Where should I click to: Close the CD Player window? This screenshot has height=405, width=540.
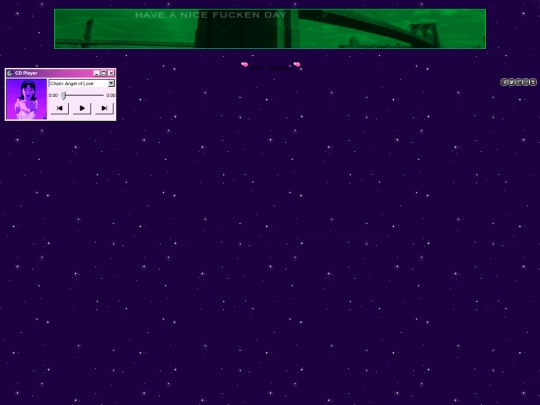(111, 73)
